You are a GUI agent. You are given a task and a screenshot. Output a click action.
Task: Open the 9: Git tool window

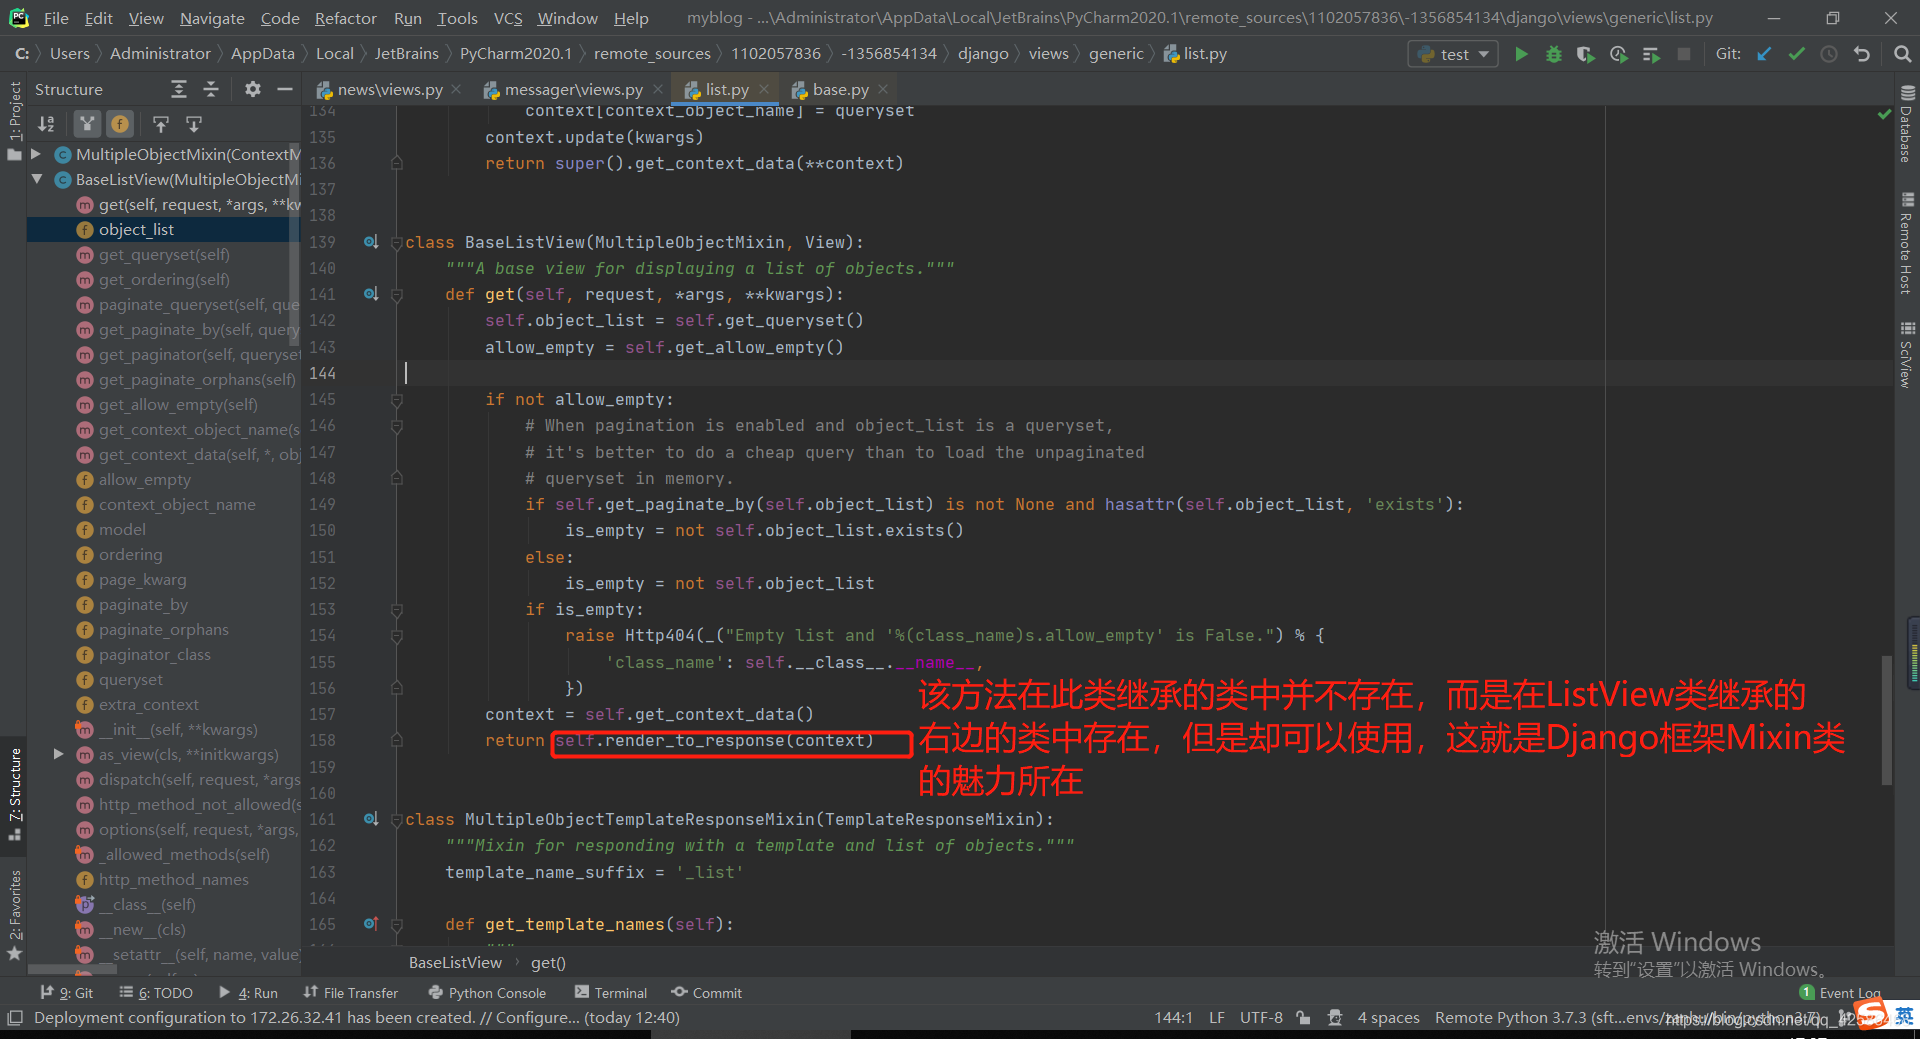coord(67,992)
